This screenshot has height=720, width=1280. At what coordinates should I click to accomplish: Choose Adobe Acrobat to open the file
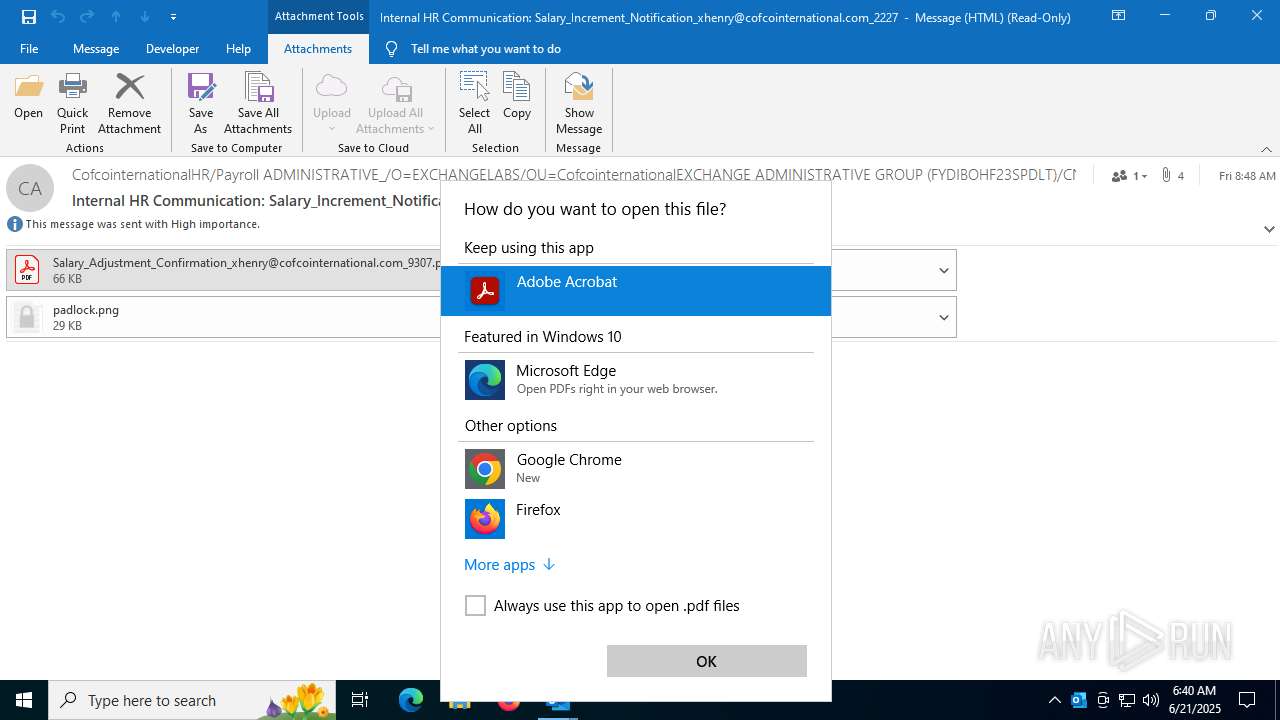tap(636, 291)
